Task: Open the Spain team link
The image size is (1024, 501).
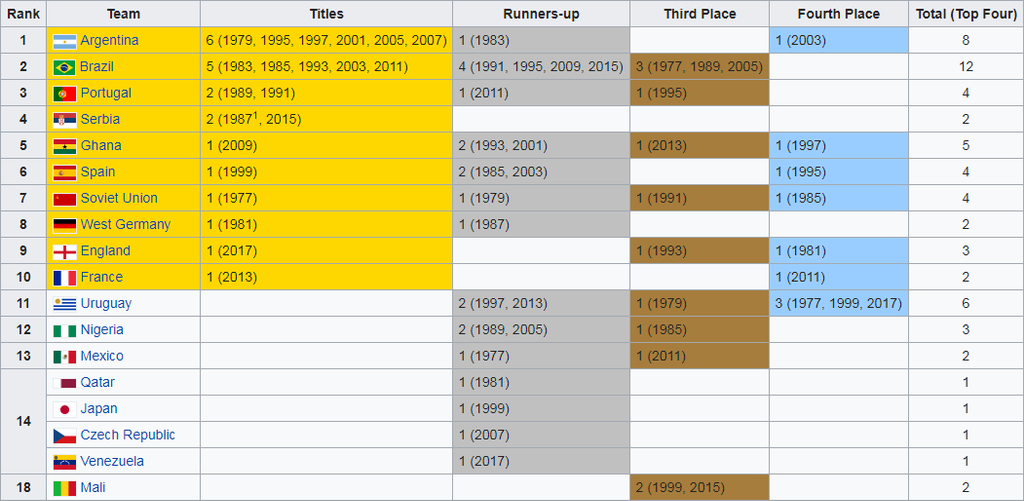Action: [97, 172]
